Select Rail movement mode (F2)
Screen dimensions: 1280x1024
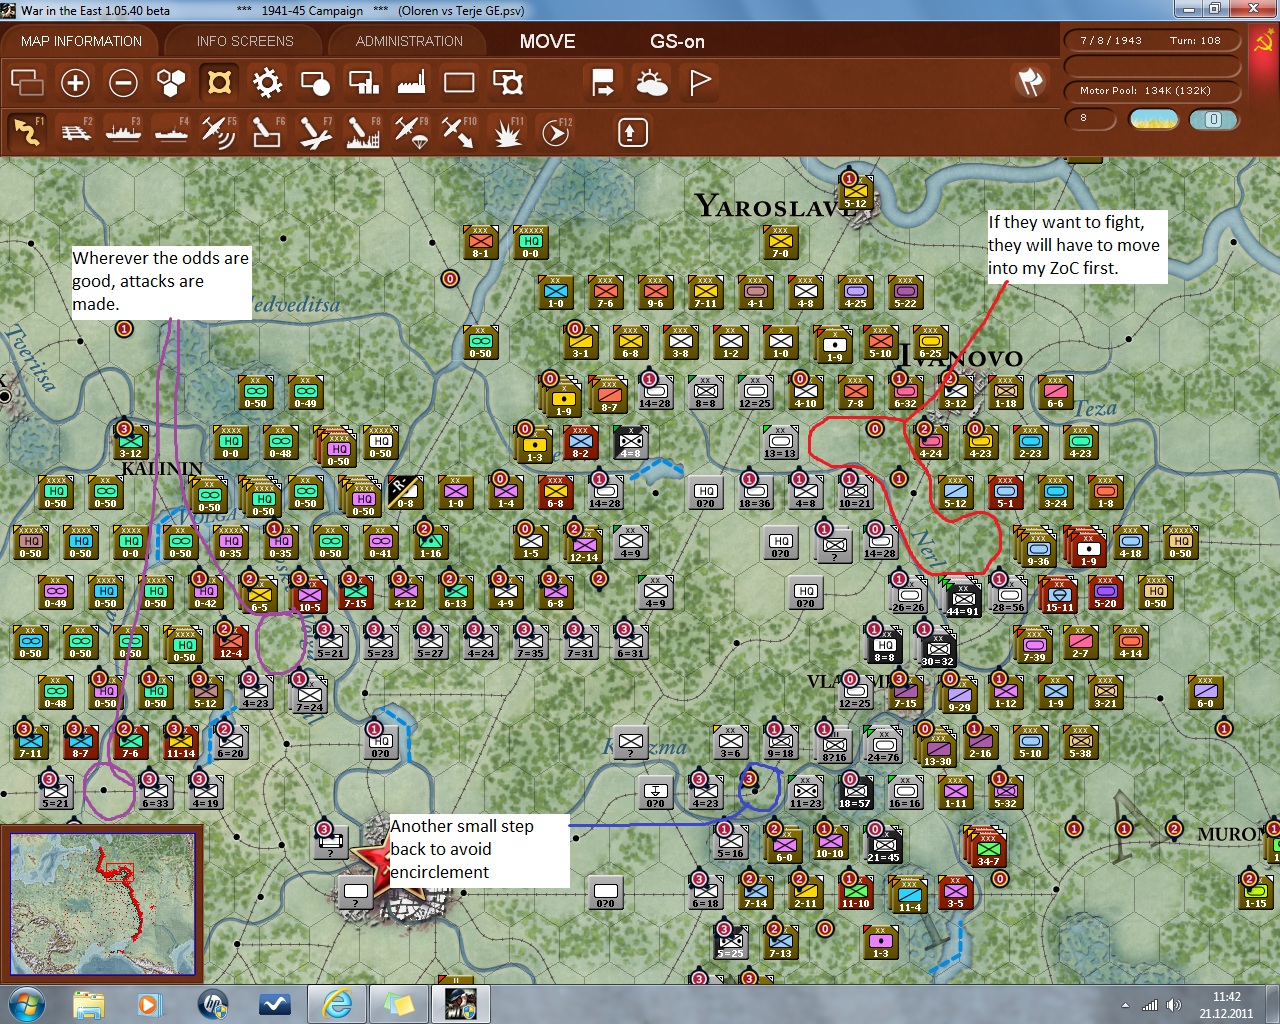[x=75, y=131]
